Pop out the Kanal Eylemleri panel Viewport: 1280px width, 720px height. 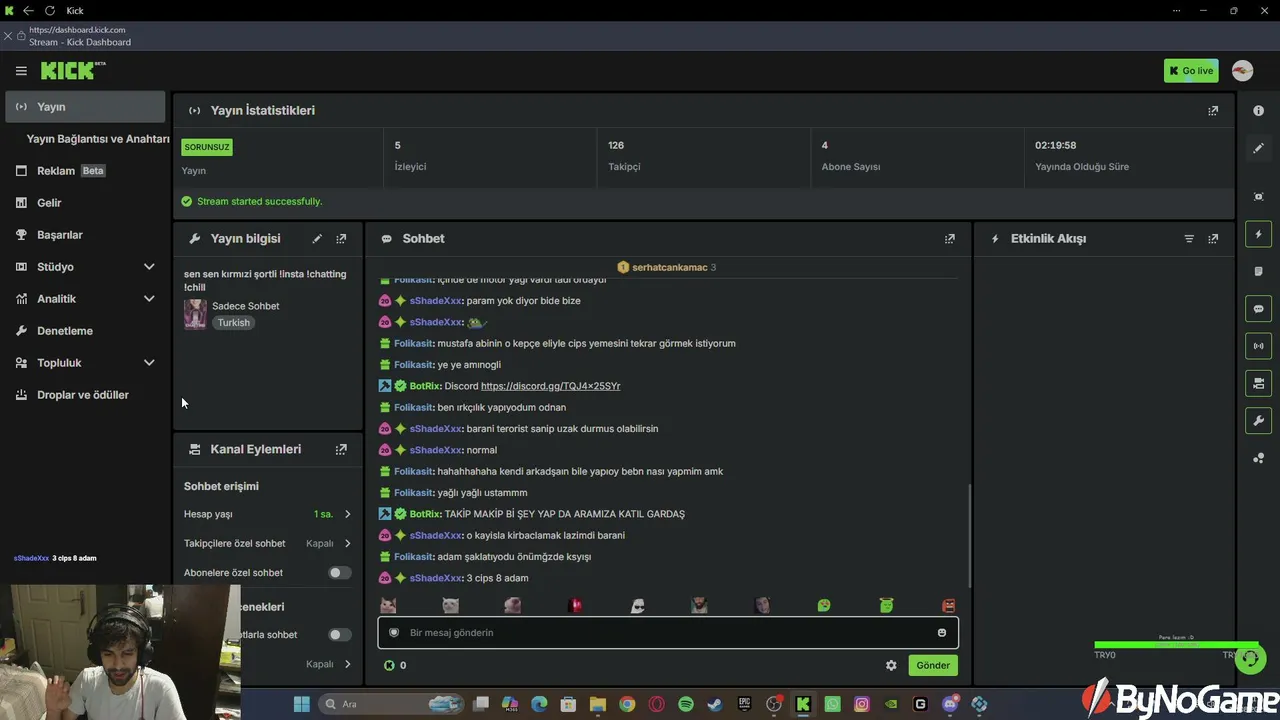pyautogui.click(x=341, y=450)
